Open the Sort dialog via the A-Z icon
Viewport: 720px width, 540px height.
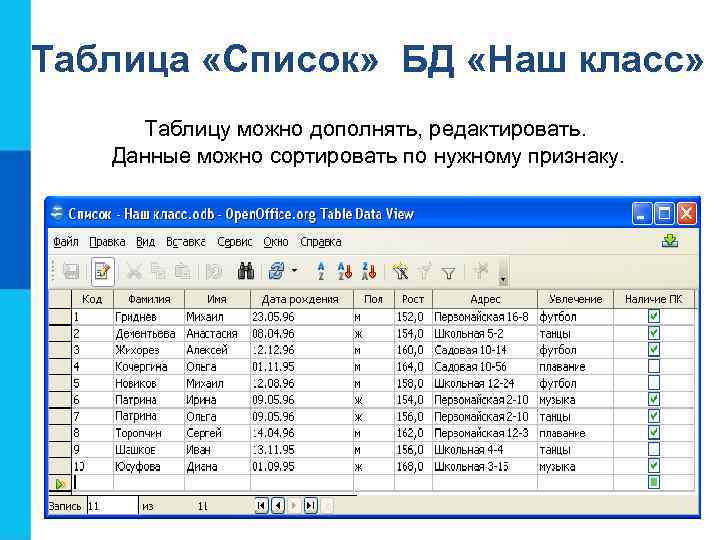(x=321, y=271)
